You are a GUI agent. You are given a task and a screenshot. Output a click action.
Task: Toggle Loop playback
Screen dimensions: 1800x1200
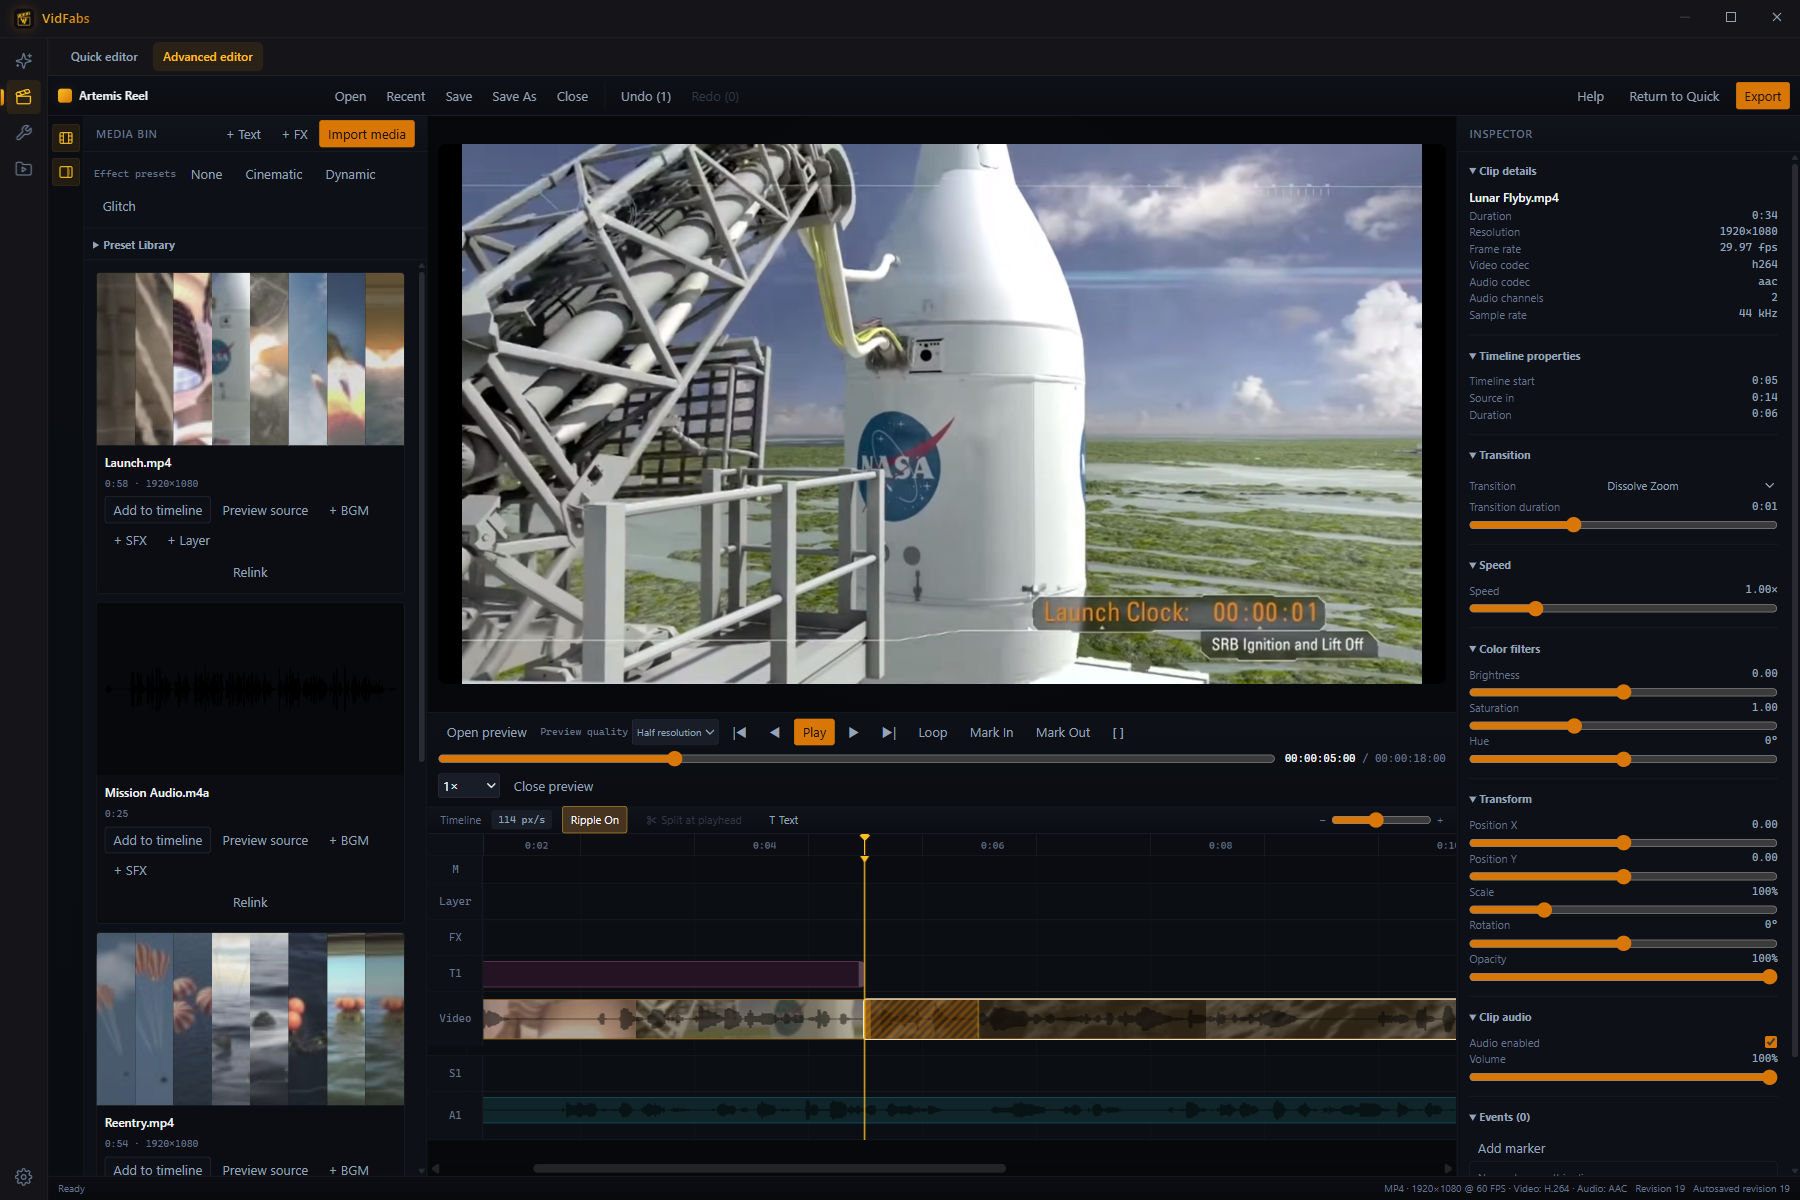[933, 733]
